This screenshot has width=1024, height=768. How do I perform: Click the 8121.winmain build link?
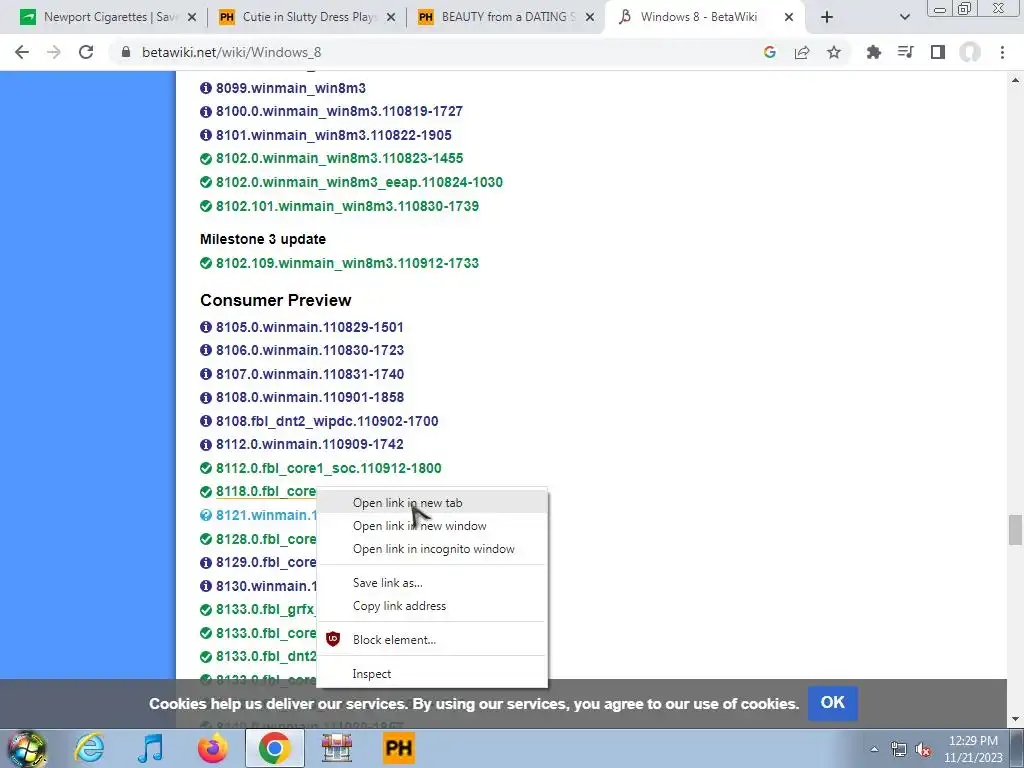[266, 515]
